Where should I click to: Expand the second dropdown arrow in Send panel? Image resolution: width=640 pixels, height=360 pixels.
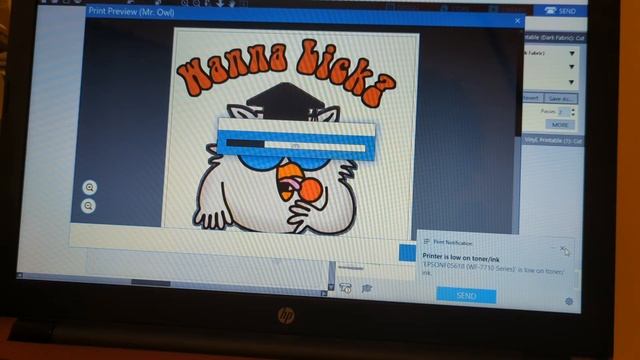(x=571, y=67)
